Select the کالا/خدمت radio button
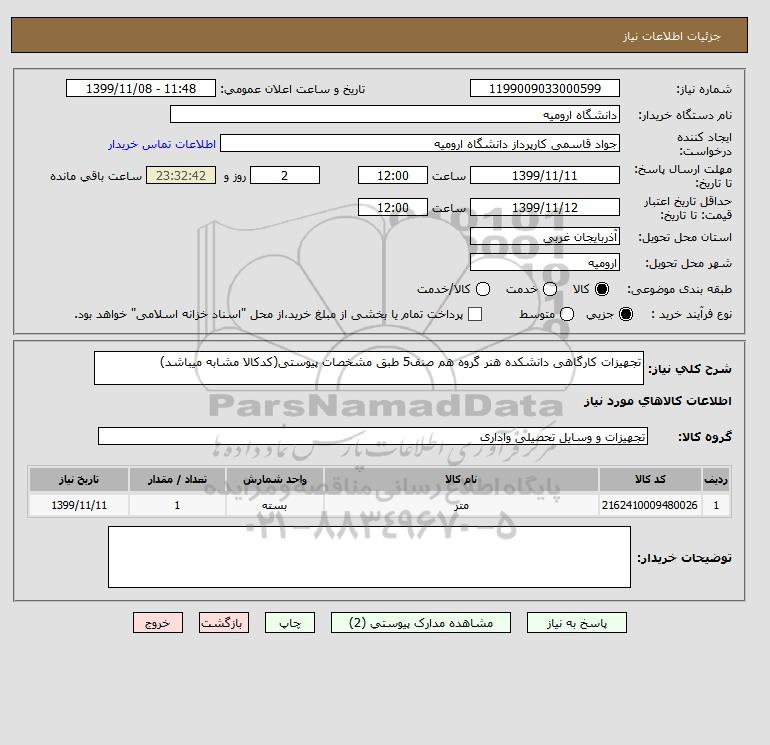 pos(483,289)
